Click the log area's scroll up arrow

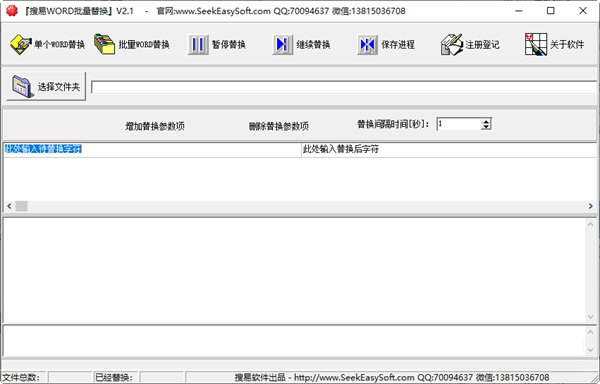click(590, 224)
